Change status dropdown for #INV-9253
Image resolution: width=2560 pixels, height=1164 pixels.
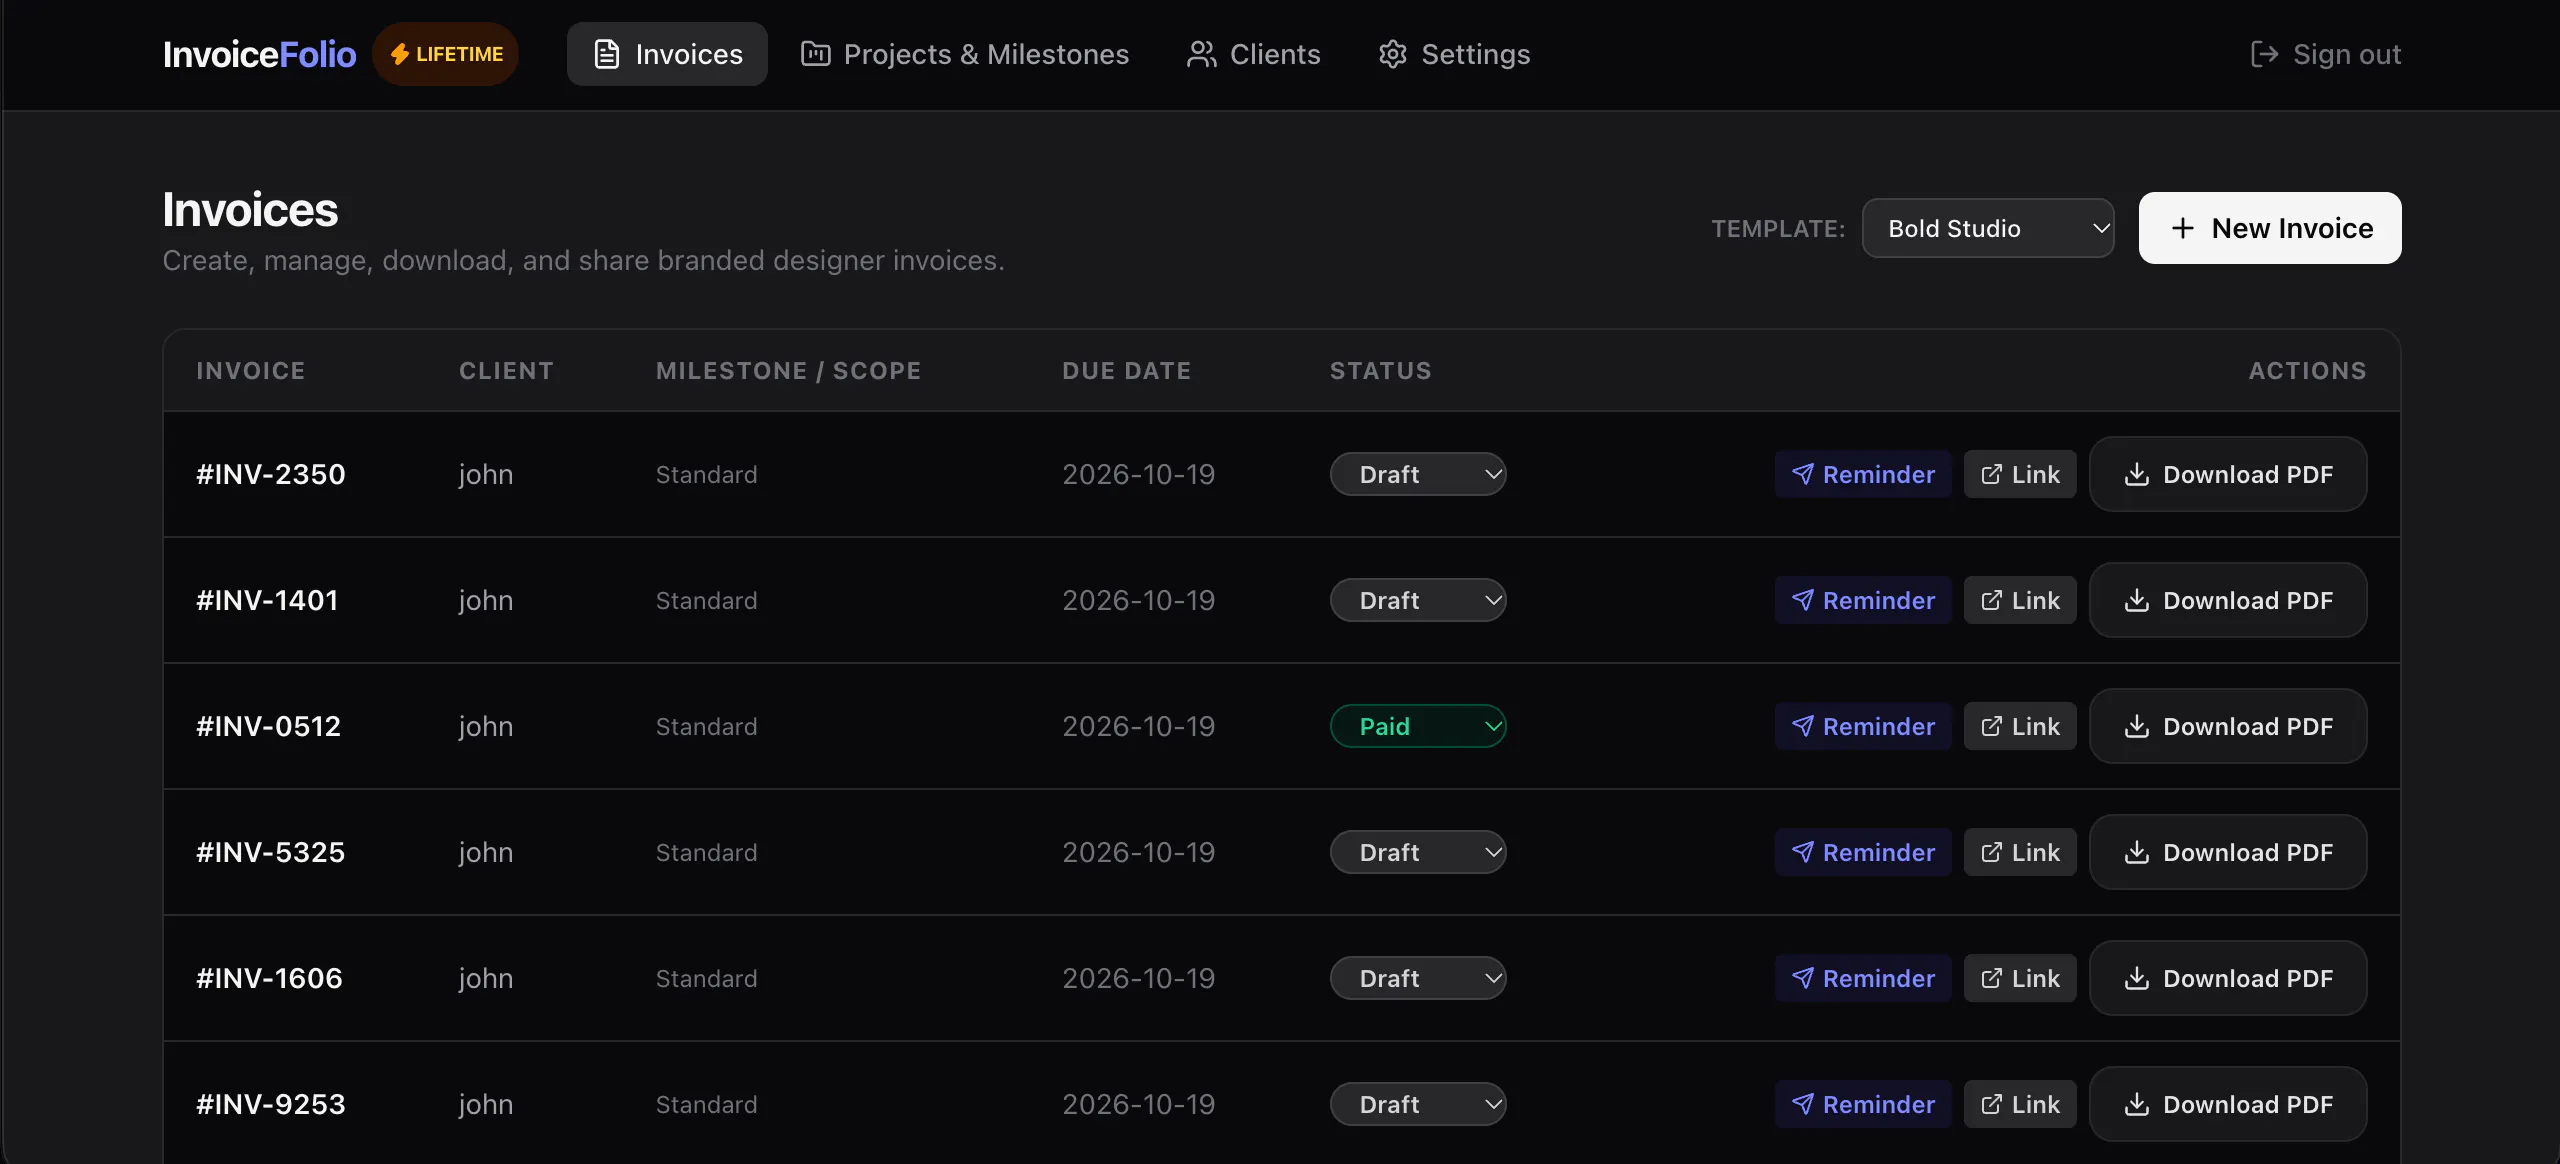(x=1418, y=1104)
